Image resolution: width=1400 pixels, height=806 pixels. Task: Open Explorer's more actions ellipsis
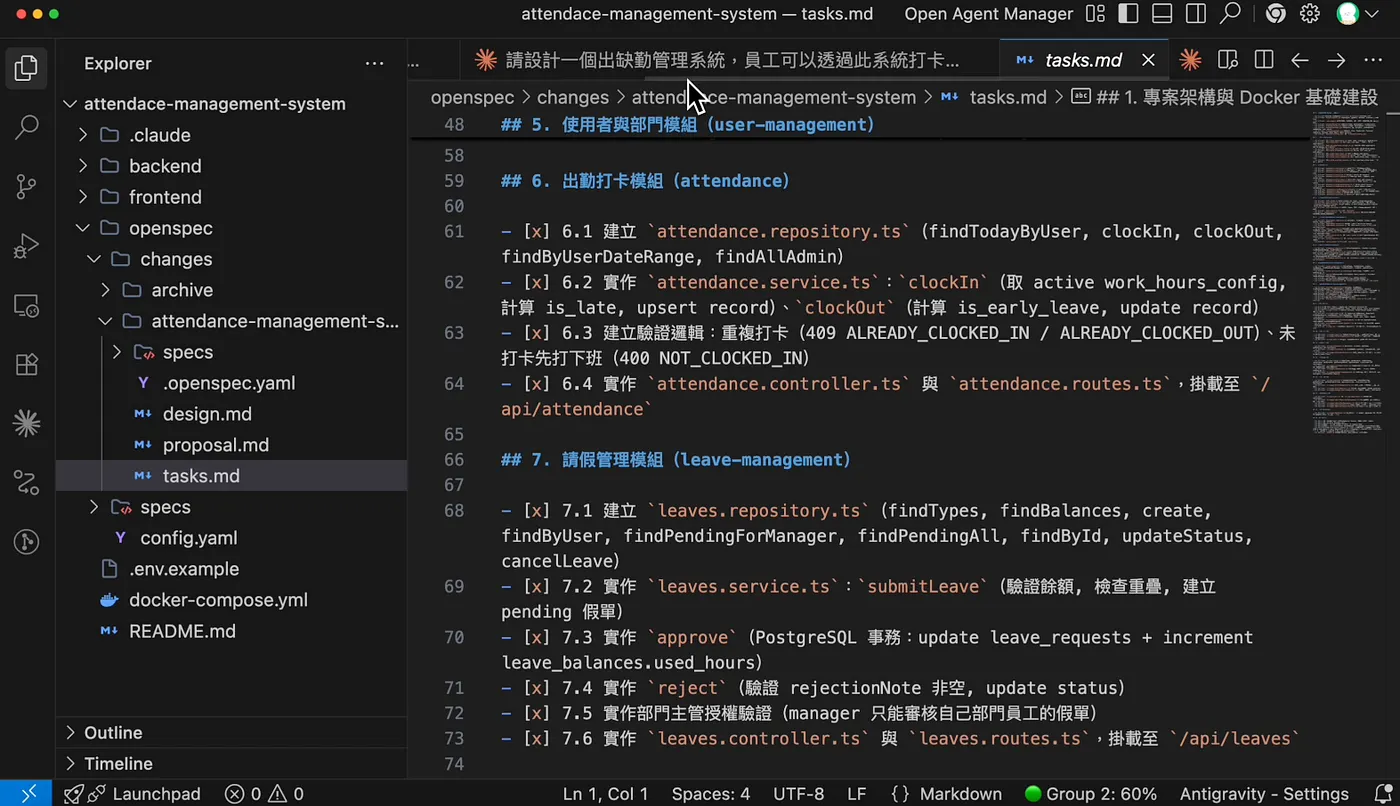click(x=374, y=63)
